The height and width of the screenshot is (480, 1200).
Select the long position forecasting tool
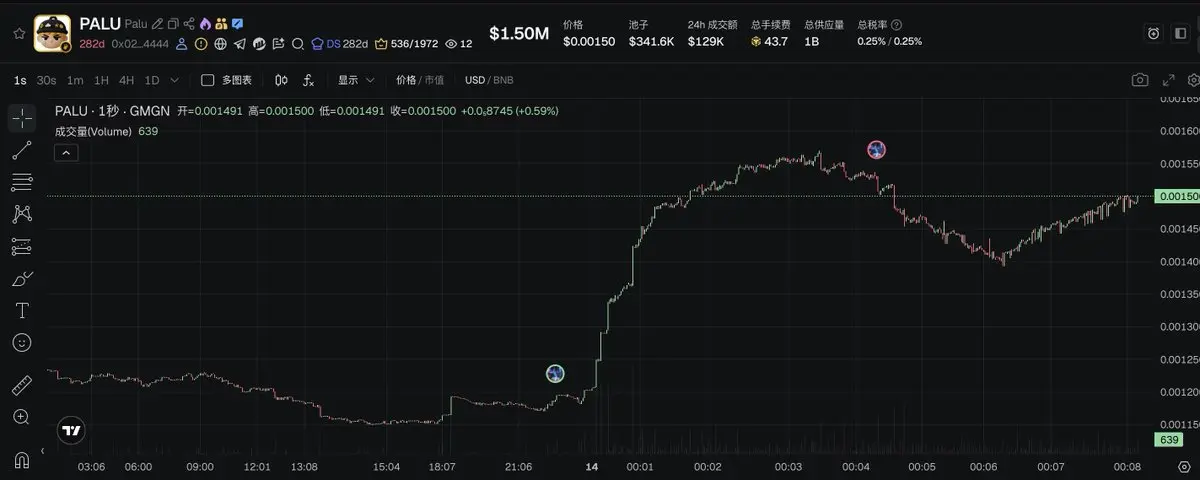coord(22,246)
